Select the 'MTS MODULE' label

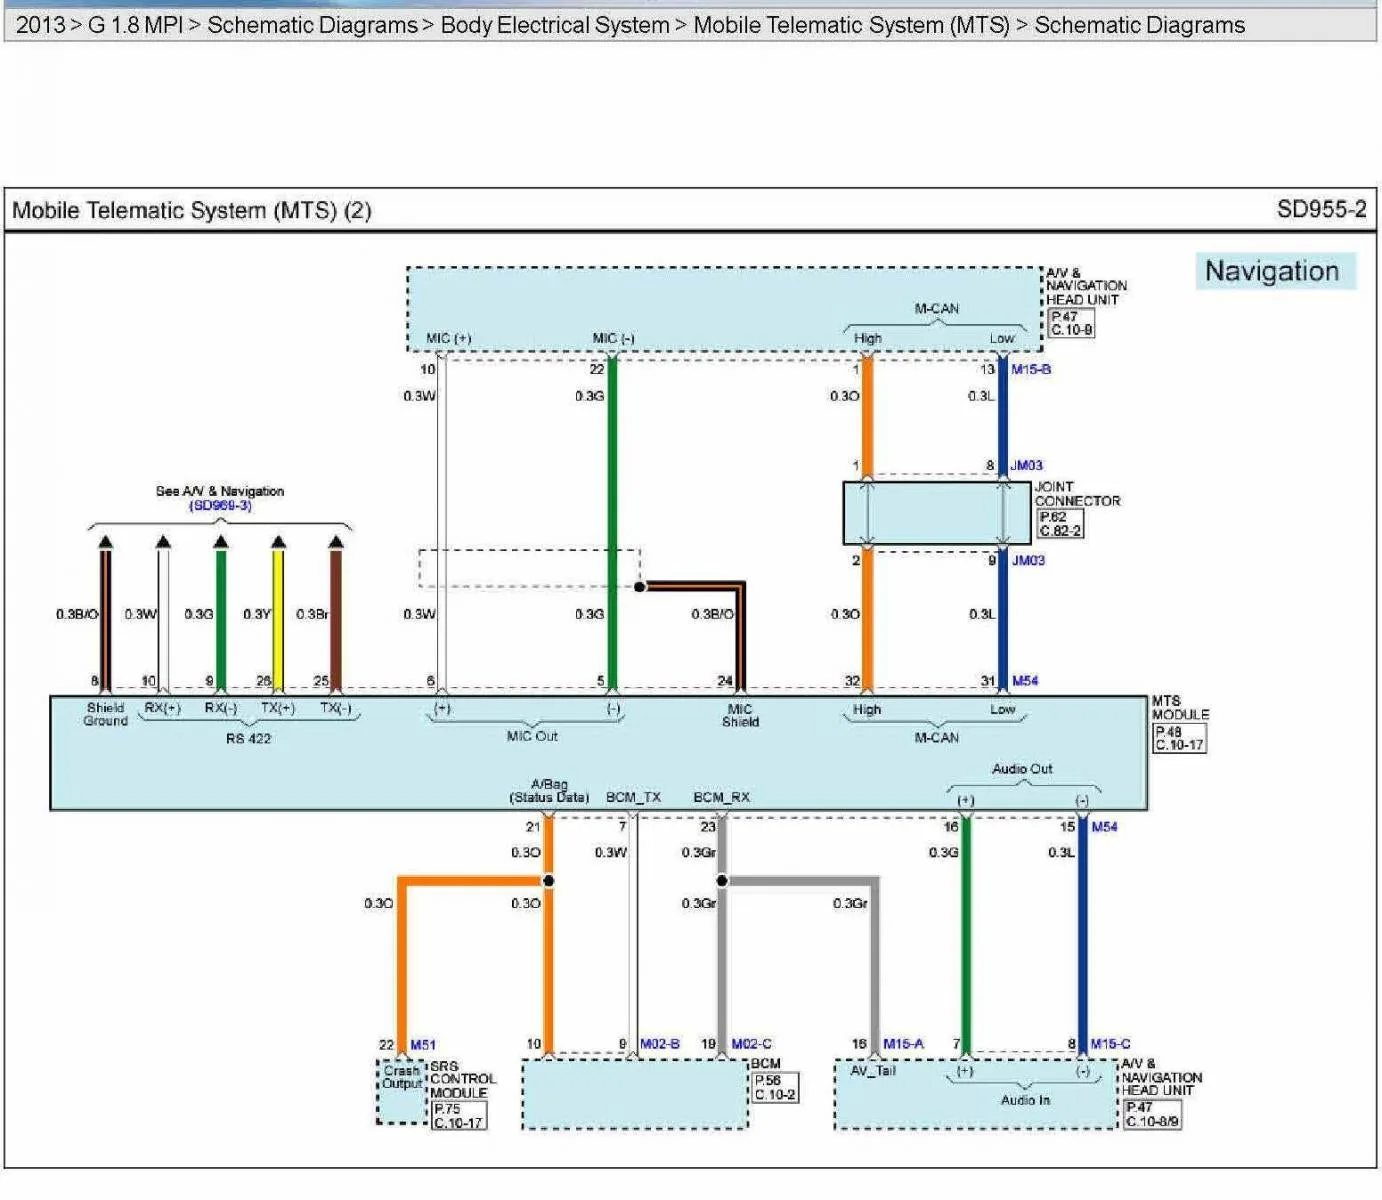(1180, 708)
